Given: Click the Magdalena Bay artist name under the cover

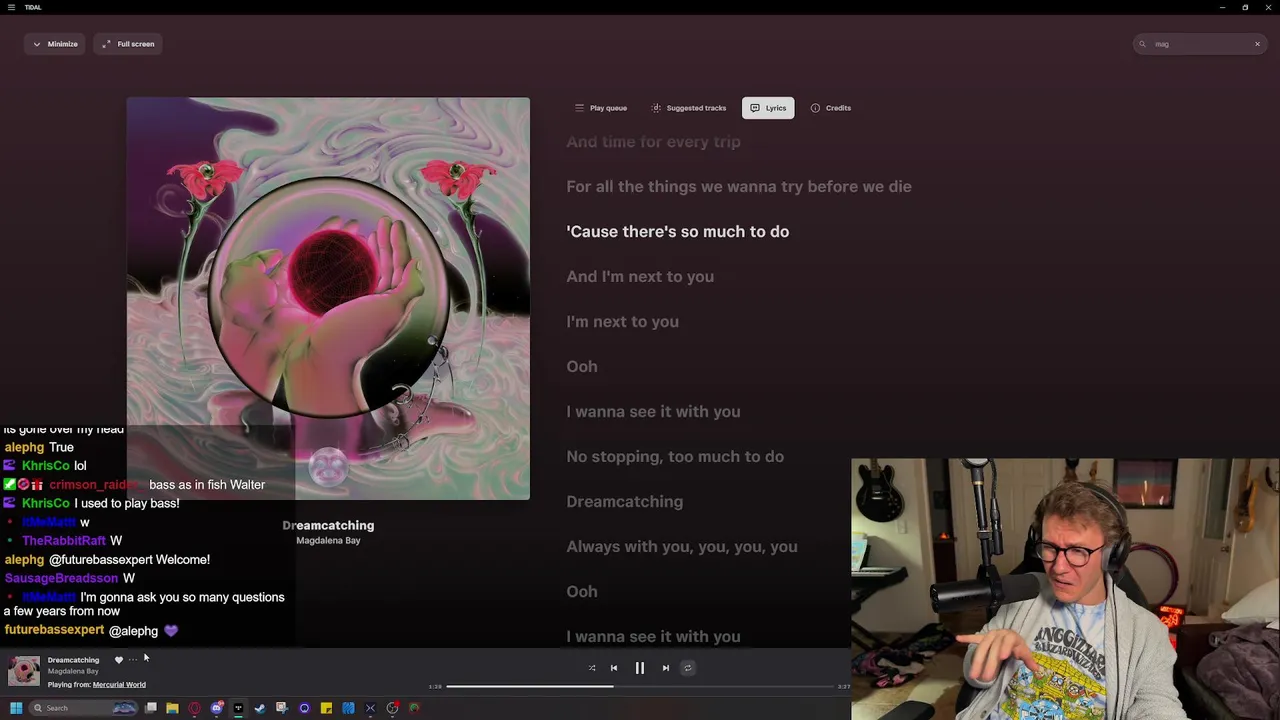Looking at the screenshot, I should coord(328,541).
